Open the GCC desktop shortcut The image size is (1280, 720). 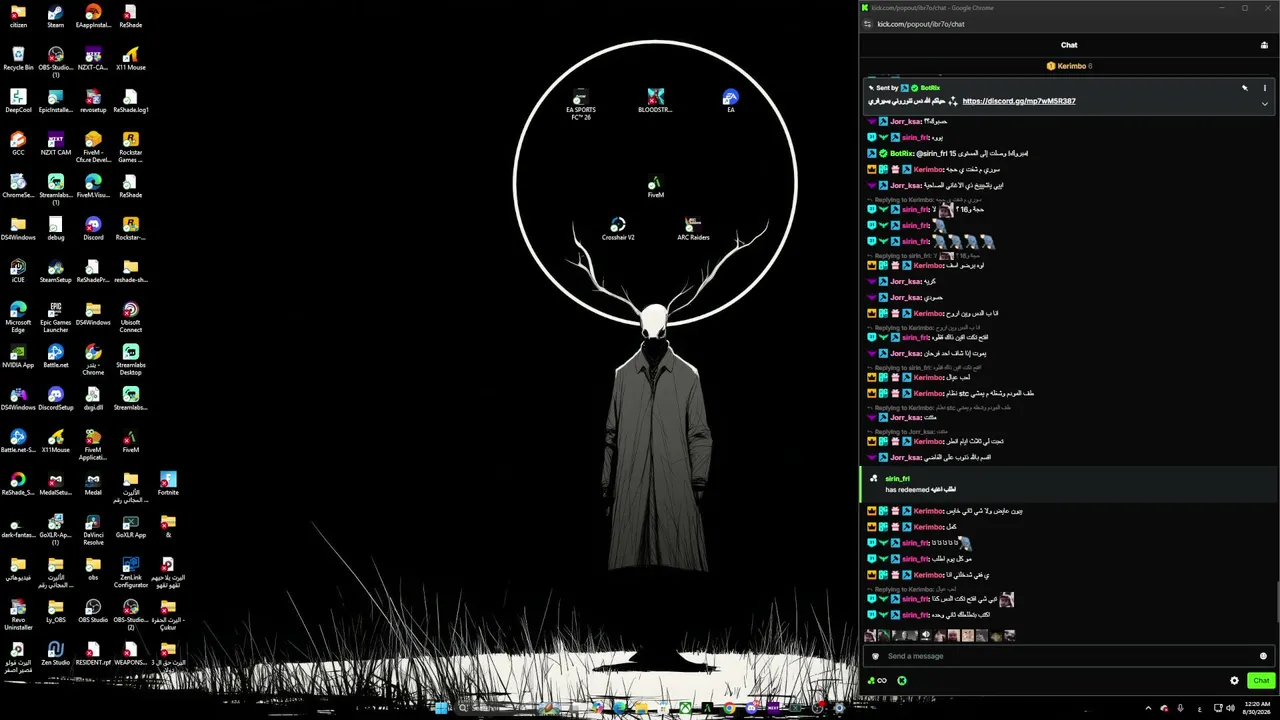pos(18,144)
